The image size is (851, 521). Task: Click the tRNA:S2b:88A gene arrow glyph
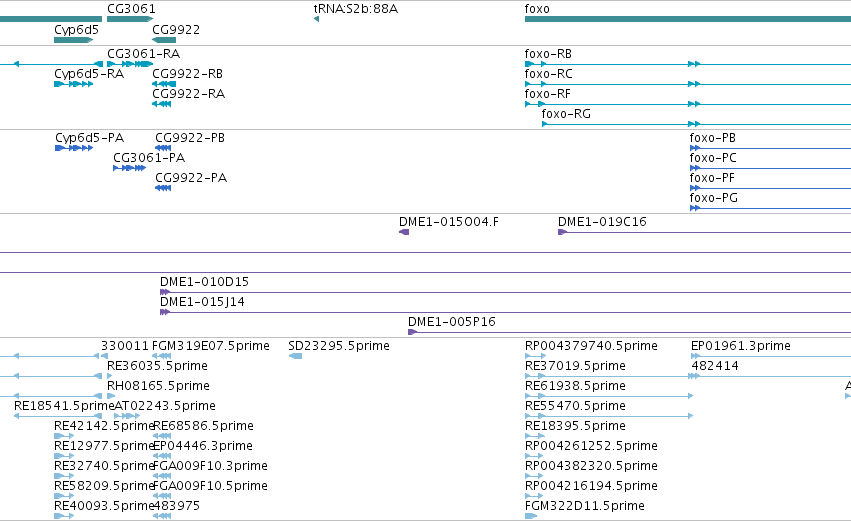click(x=316, y=20)
